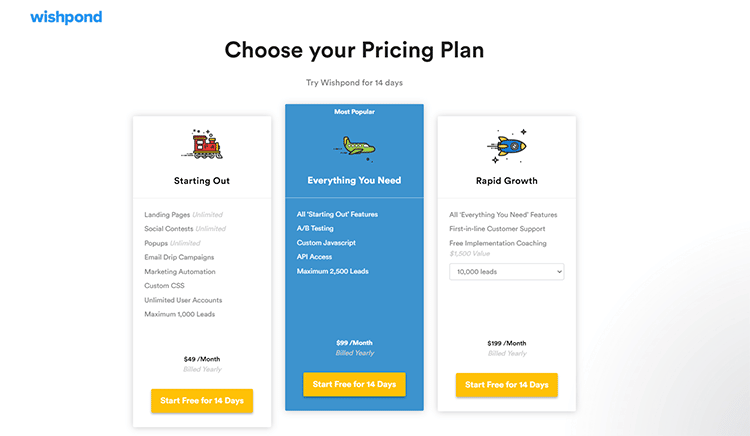Click the Rapid Growth plan title
This screenshot has height=436, width=750.
pyautogui.click(x=506, y=181)
